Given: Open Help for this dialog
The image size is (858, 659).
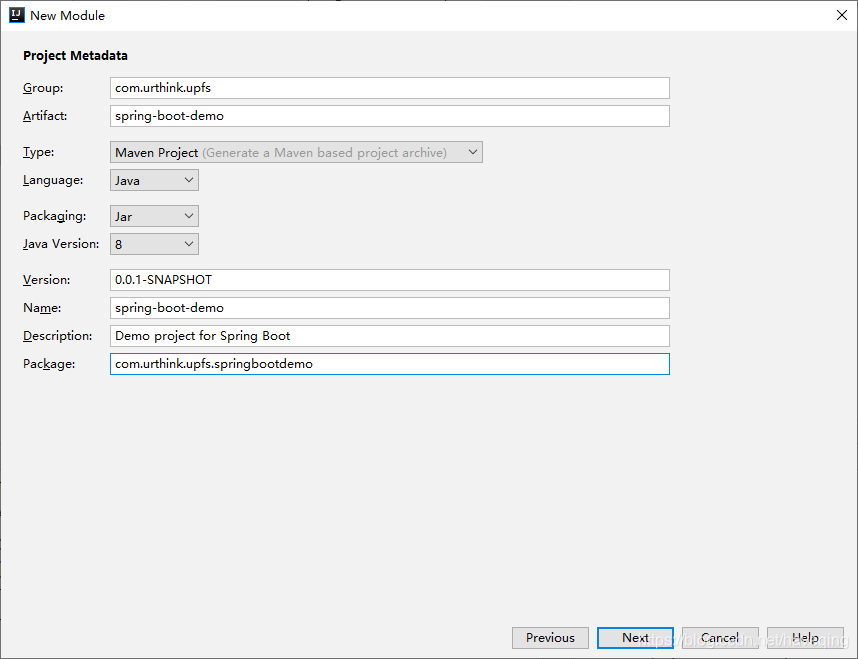Looking at the screenshot, I should [x=805, y=638].
